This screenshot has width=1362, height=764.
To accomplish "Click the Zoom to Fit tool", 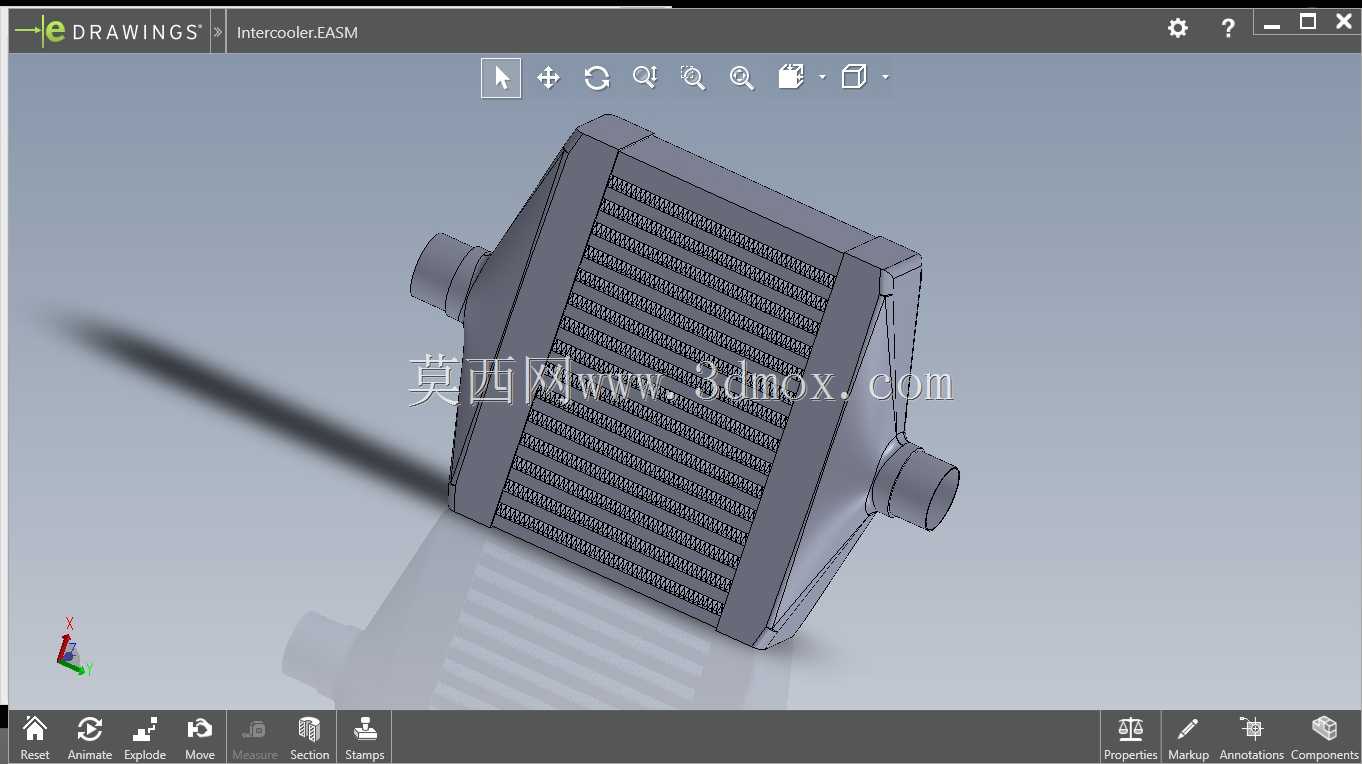I will (x=741, y=78).
